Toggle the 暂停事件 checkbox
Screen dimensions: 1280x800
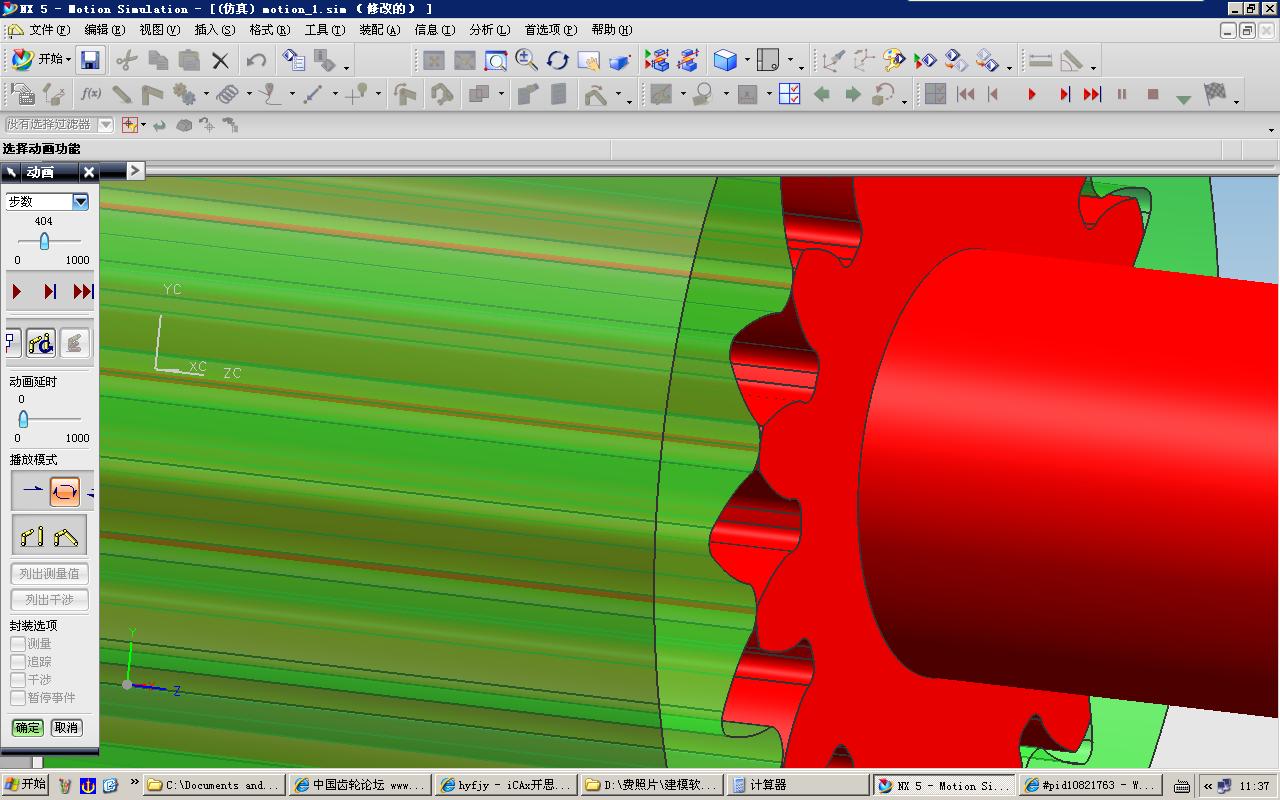click(18, 698)
